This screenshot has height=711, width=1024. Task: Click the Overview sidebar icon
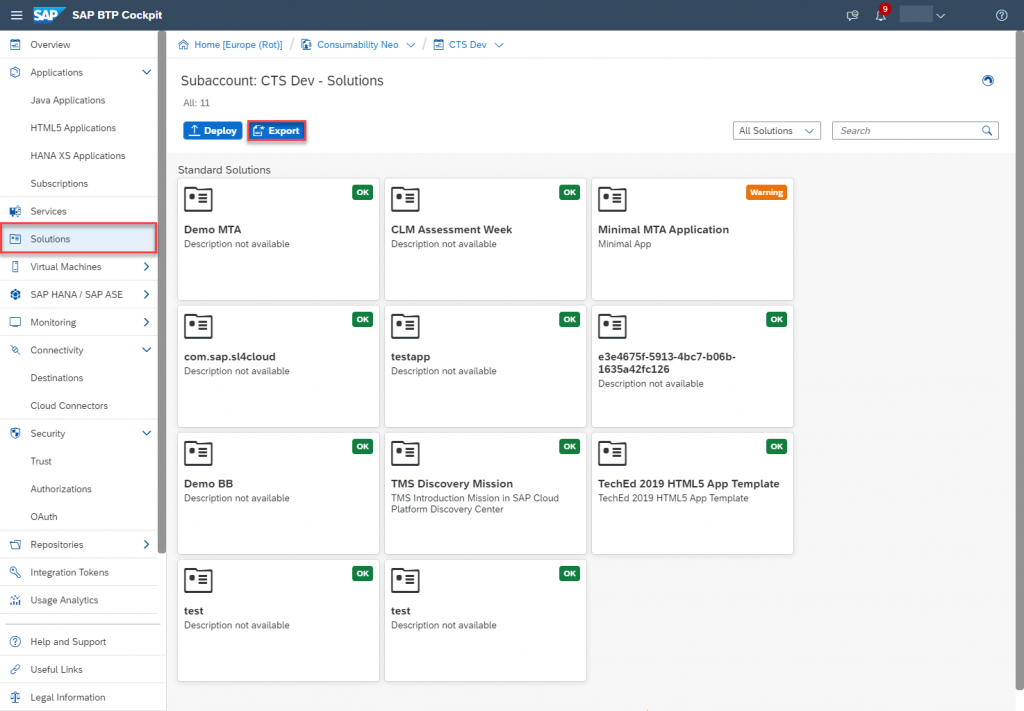tap(15, 44)
